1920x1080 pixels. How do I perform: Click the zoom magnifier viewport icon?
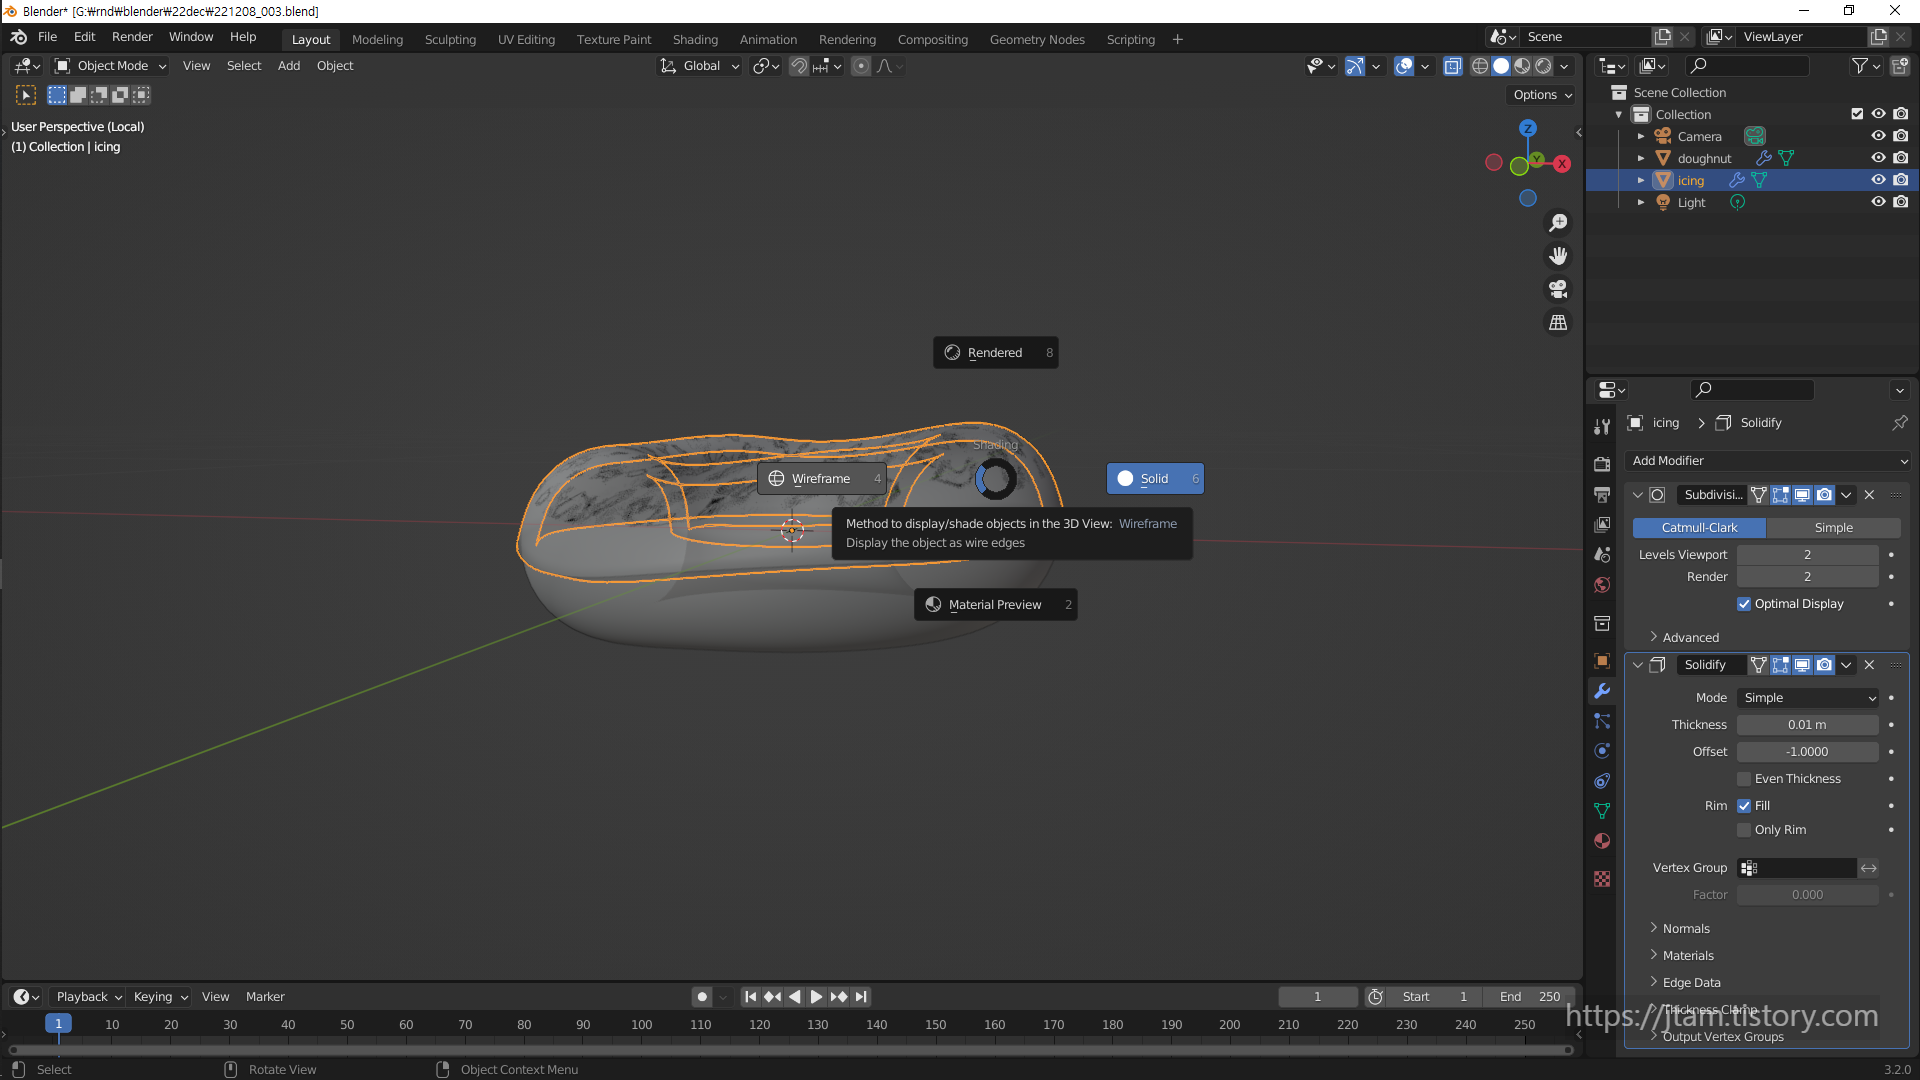point(1558,223)
